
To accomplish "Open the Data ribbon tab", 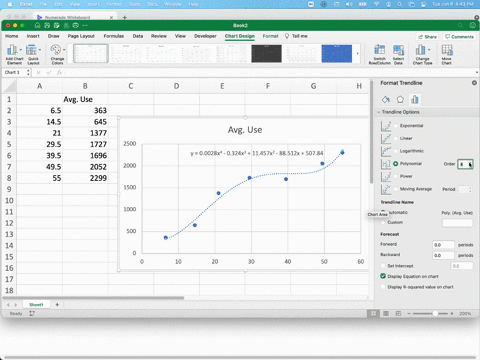I will 138,36.
